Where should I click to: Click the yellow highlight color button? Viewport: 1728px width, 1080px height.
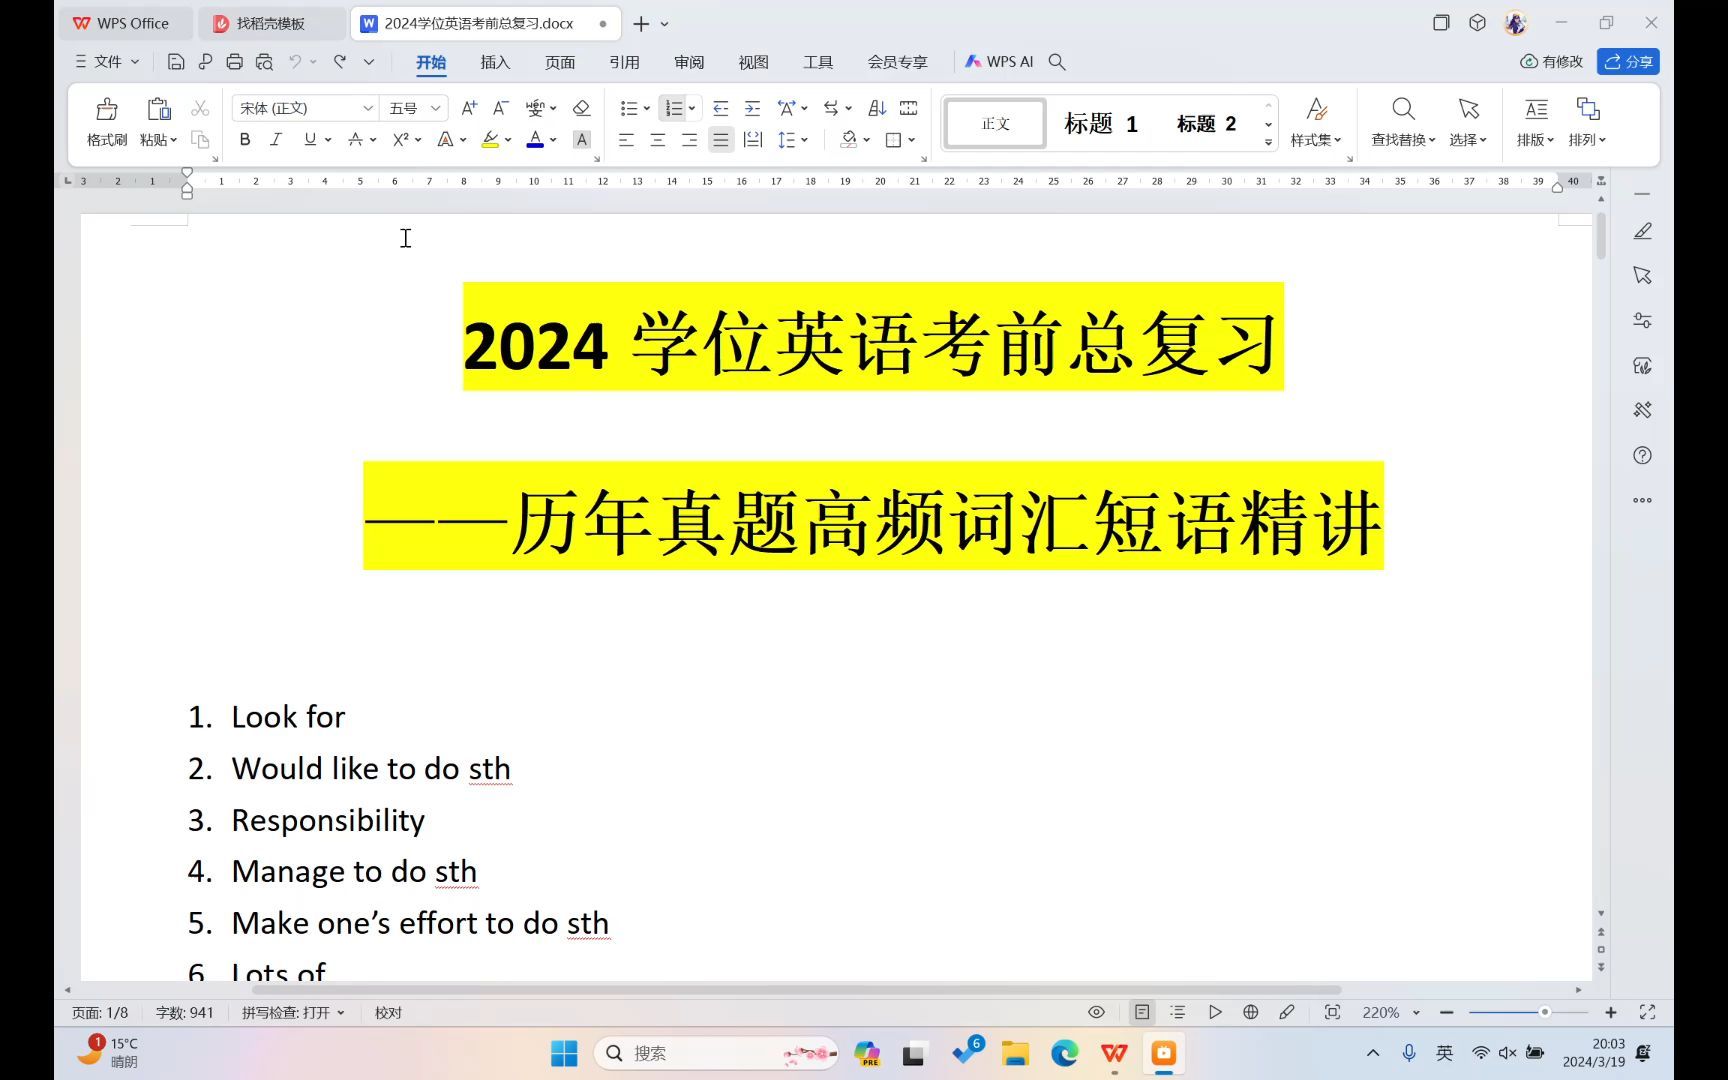(490, 140)
